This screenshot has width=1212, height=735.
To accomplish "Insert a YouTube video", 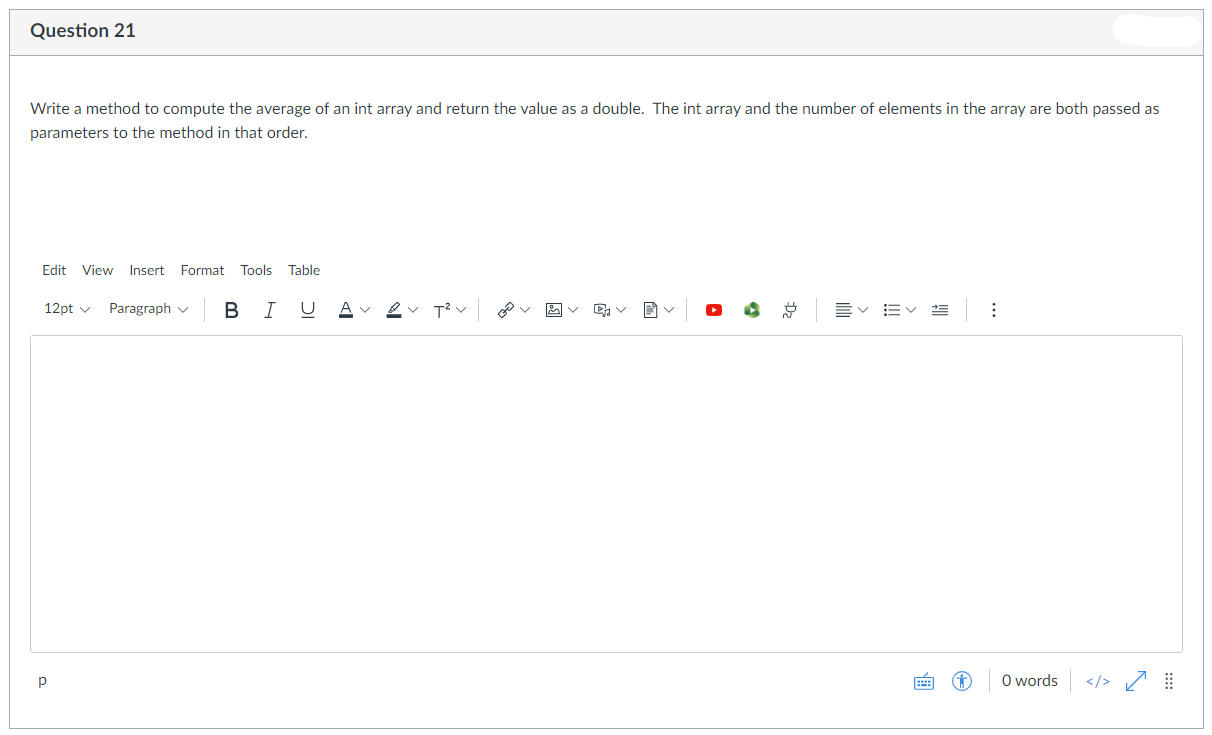I will point(713,309).
